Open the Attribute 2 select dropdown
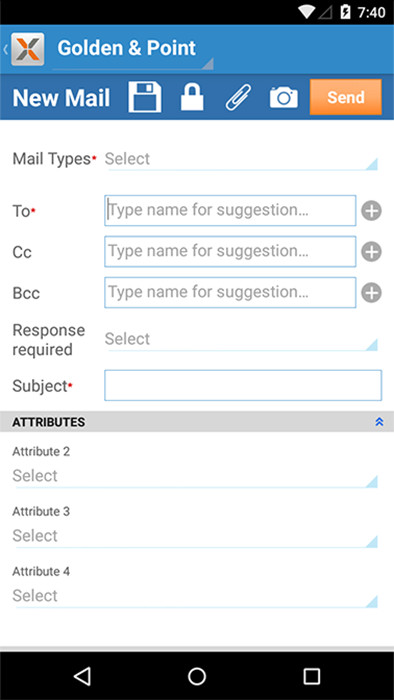Image resolution: width=394 pixels, height=700 pixels. pyautogui.click(x=195, y=476)
